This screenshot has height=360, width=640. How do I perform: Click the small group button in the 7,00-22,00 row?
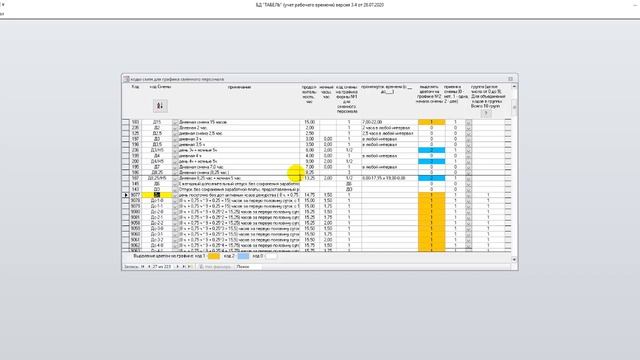coord(468,122)
